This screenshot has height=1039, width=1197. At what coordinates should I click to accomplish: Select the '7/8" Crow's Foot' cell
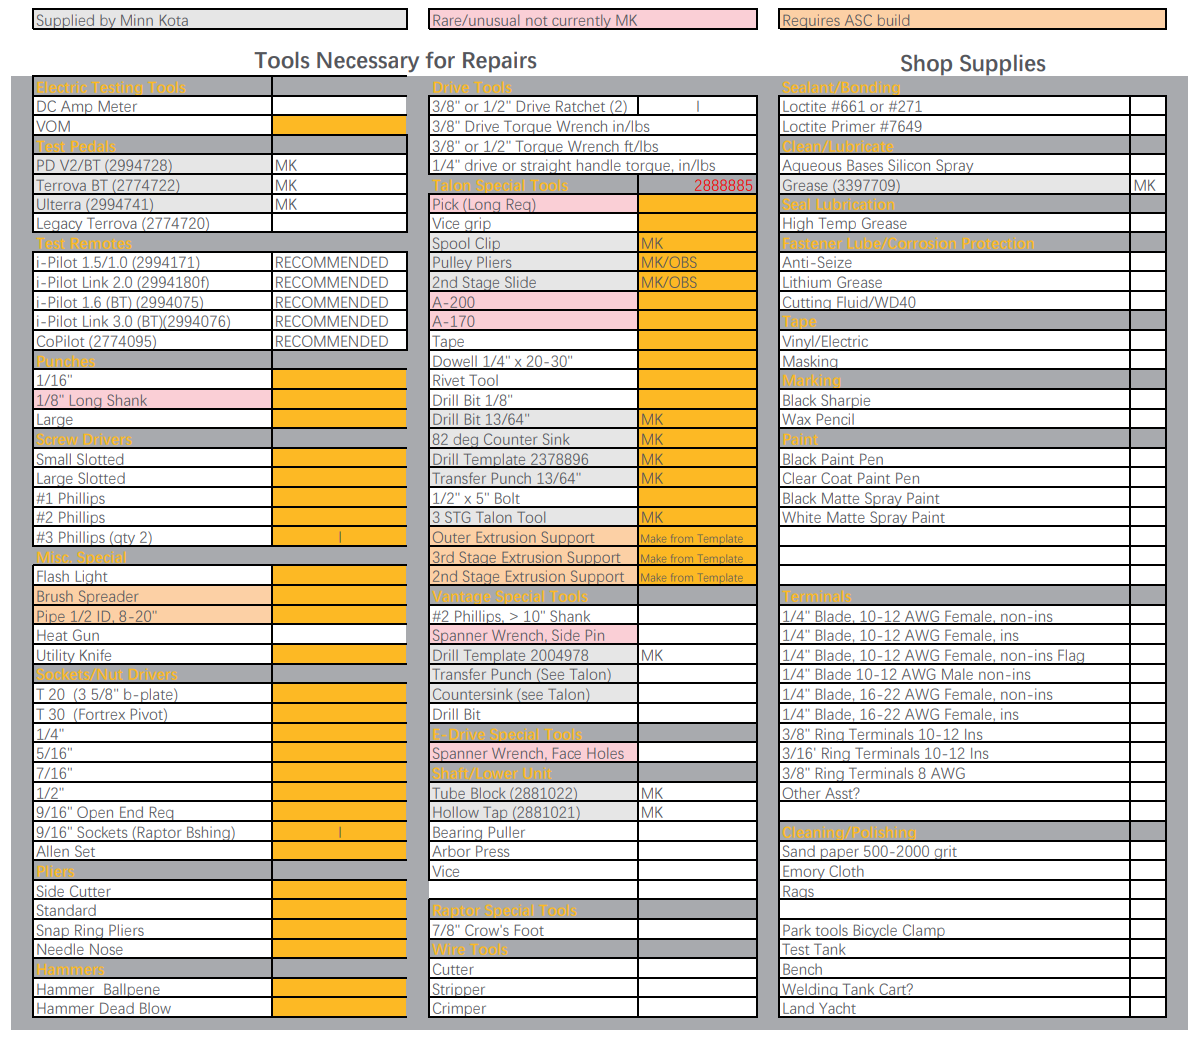(534, 930)
